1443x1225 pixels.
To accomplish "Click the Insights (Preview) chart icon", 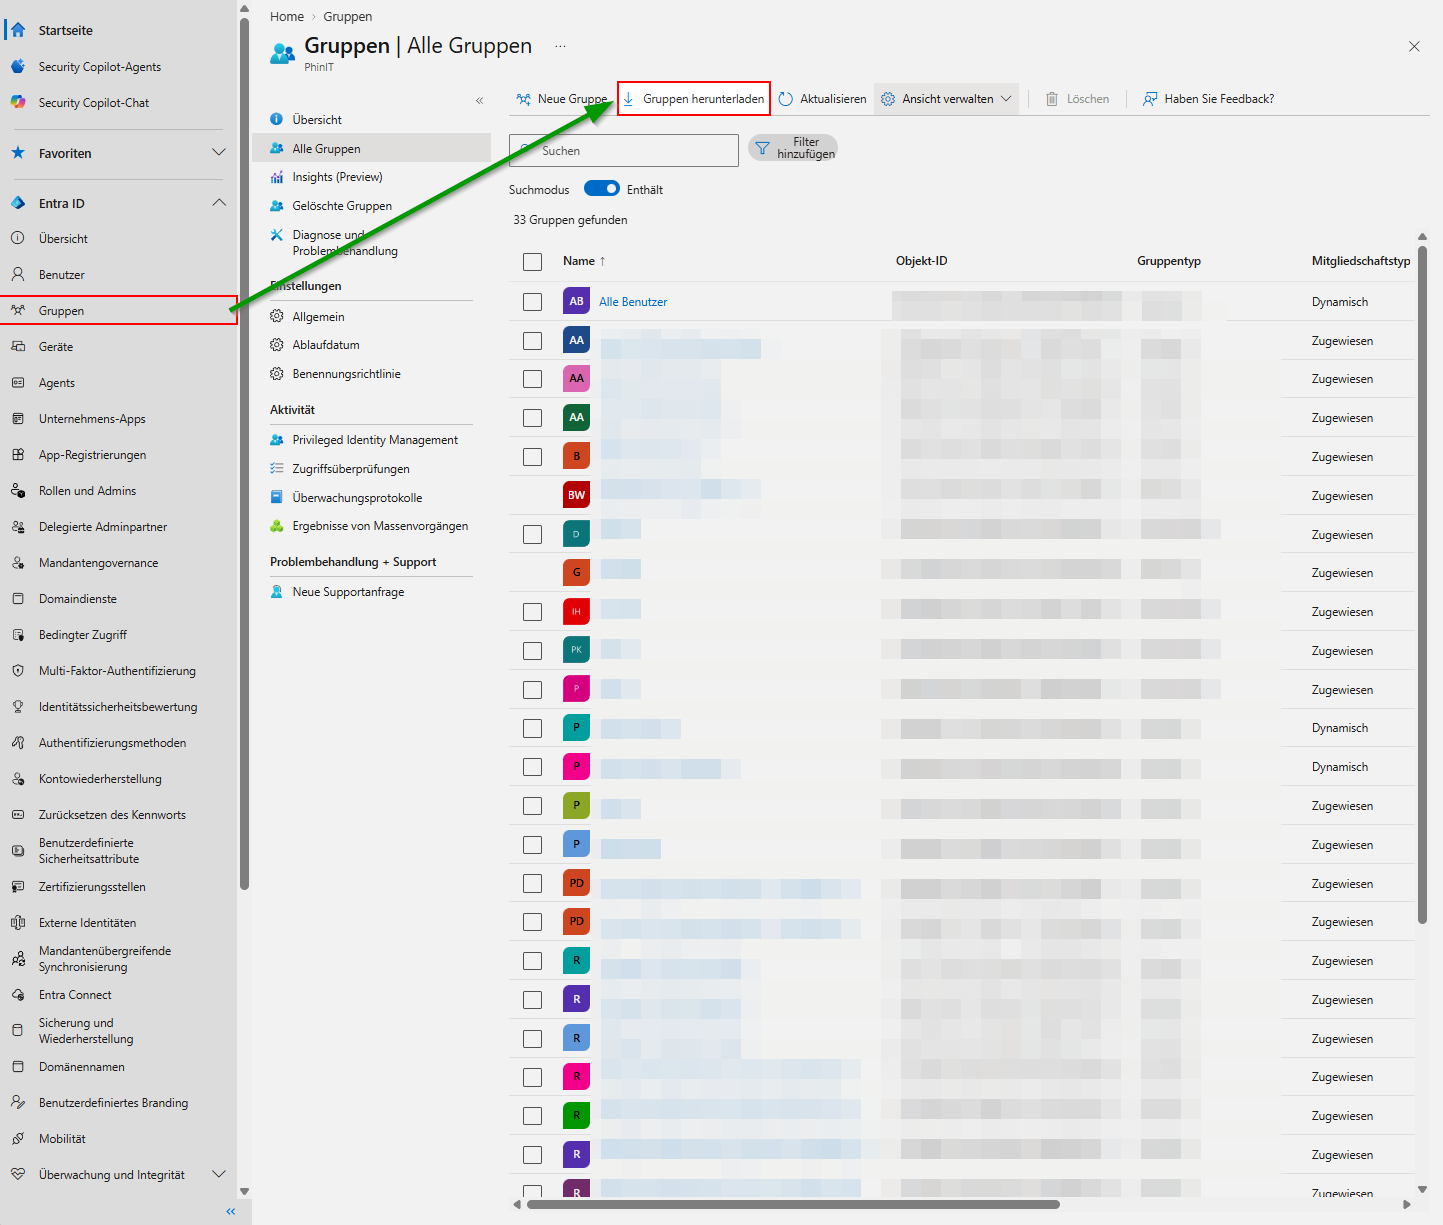I will [x=277, y=177].
